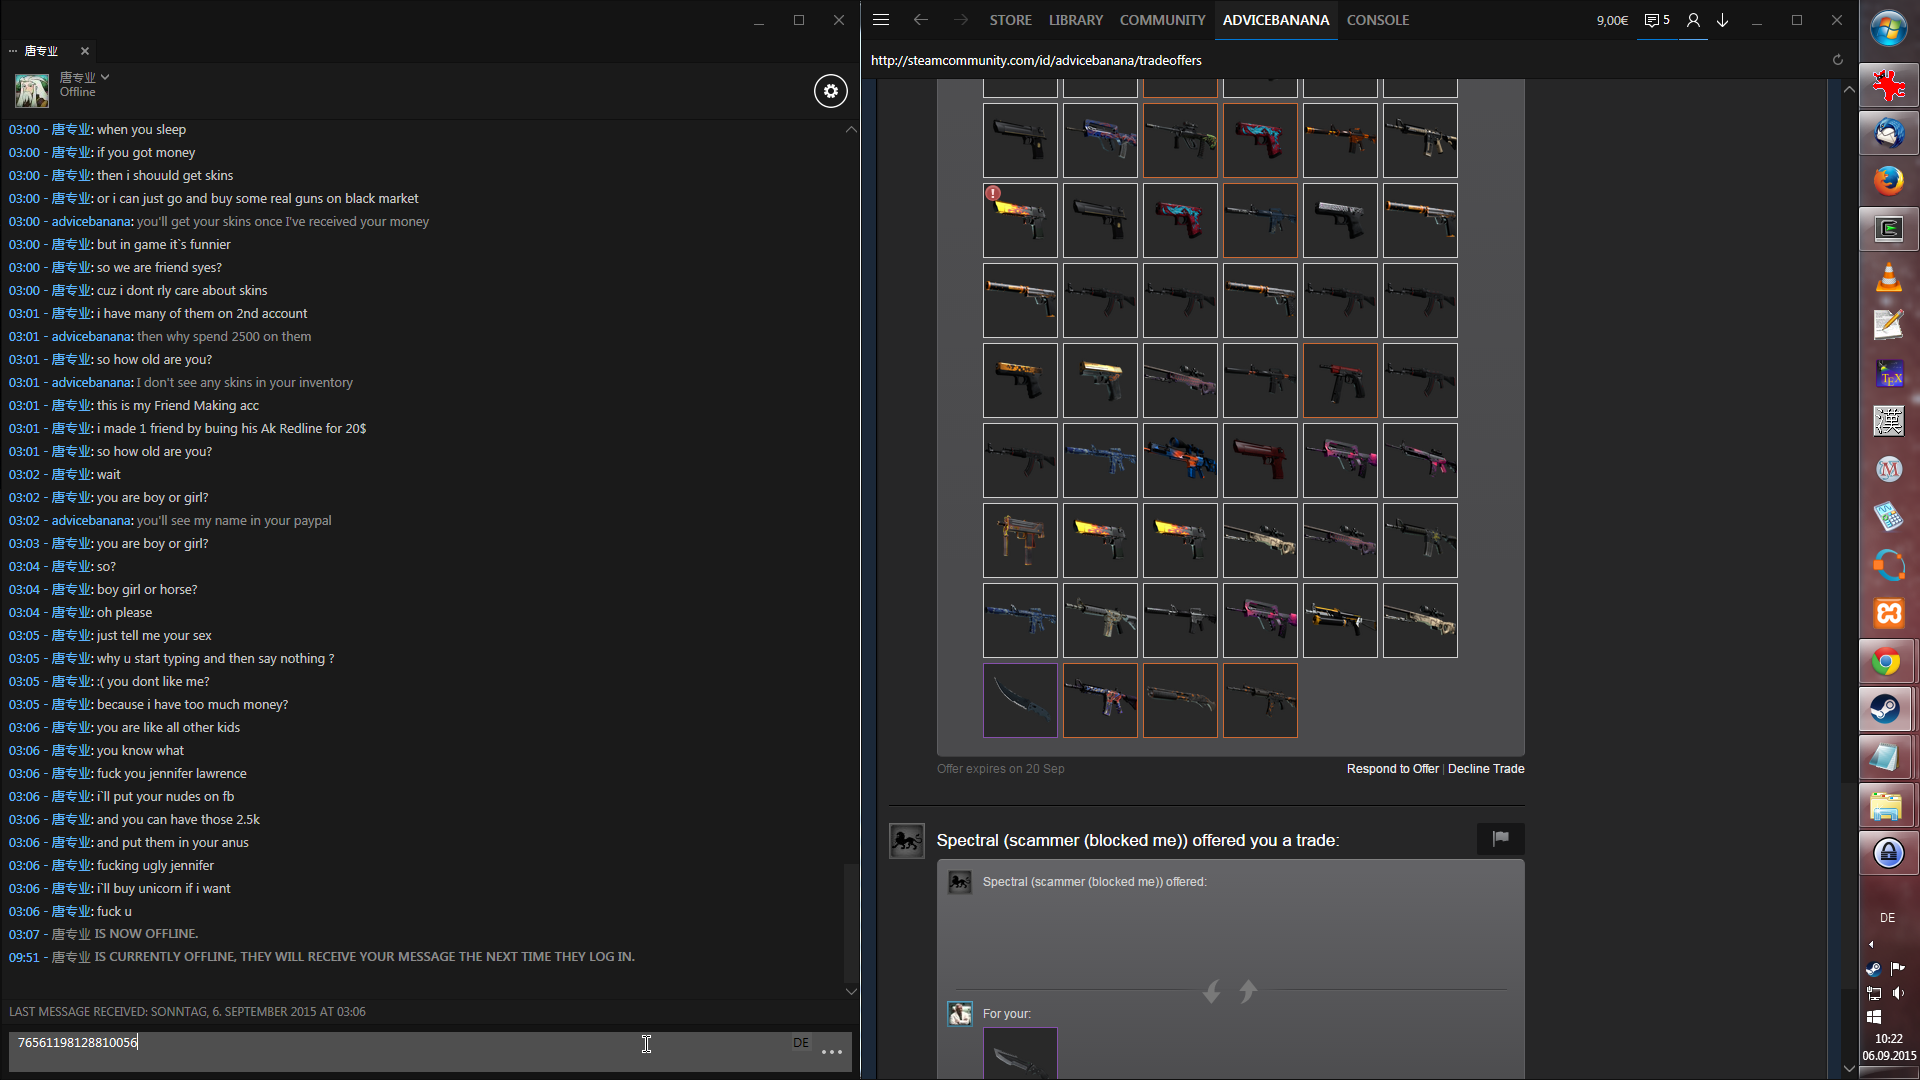
Task: Open the CONSOLE tab
Action: pos(1377,20)
